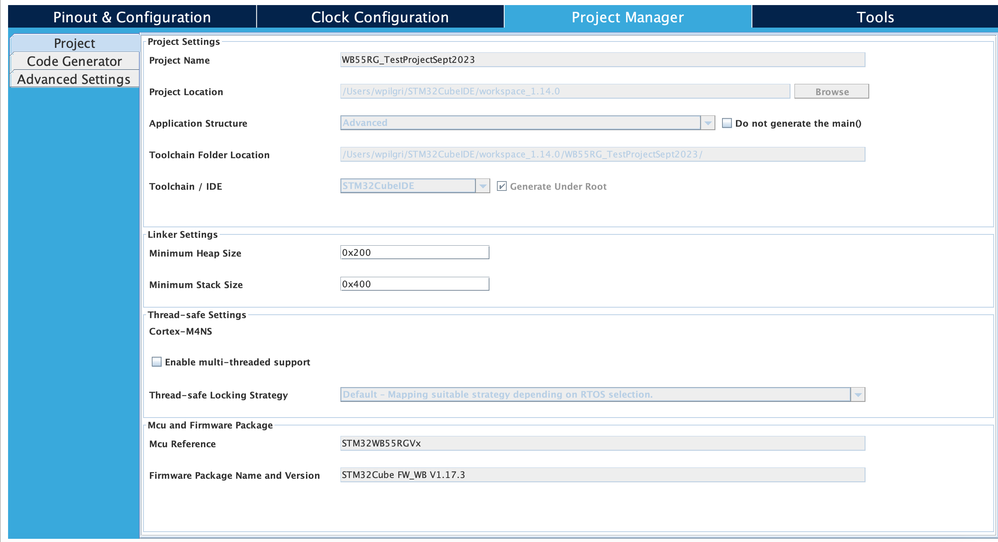Click the Locking Strategy dropdown arrow

858,394
